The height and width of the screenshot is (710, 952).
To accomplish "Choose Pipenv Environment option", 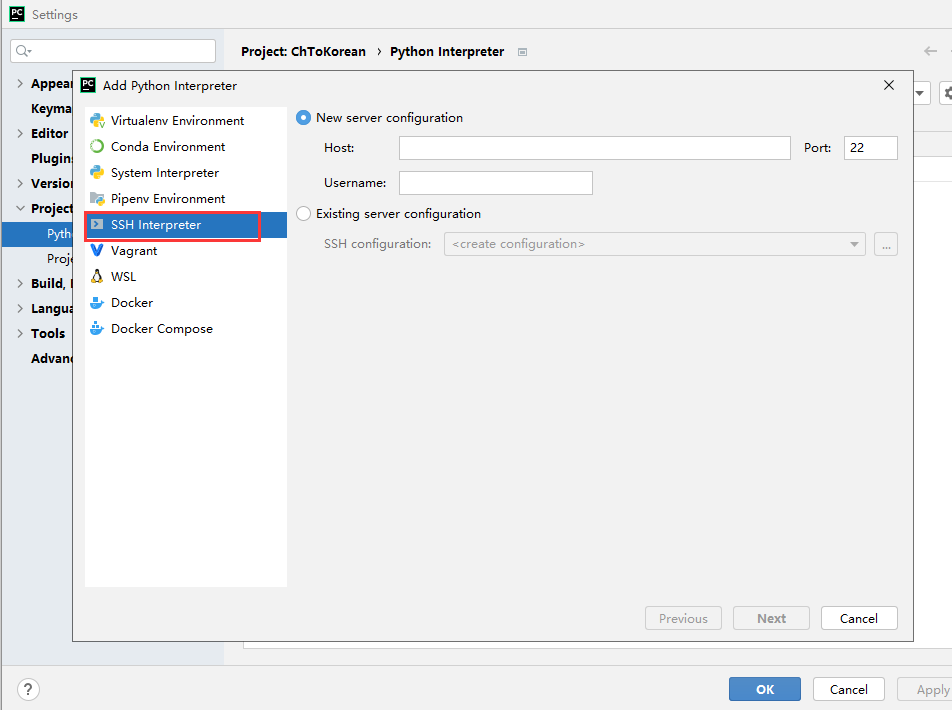I will point(186,199).
